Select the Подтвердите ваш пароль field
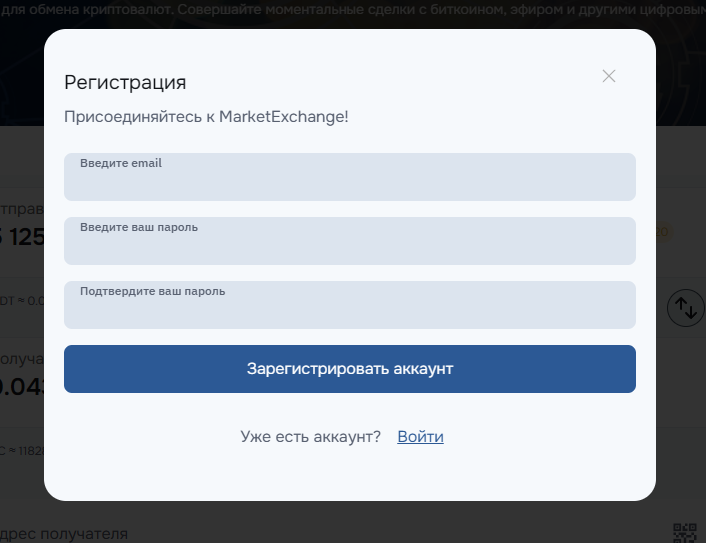The height and width of the screenshot is (543, 706). pyautogui.click(x=350, y=305)
